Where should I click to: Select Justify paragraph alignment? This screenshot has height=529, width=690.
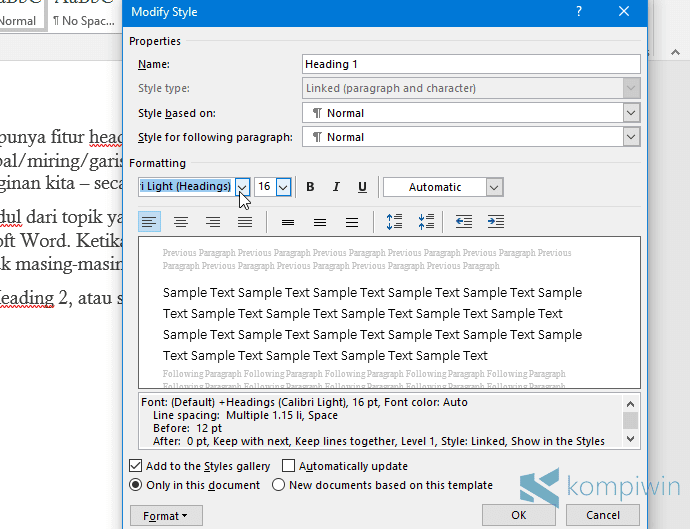click(x=245, y=221)
